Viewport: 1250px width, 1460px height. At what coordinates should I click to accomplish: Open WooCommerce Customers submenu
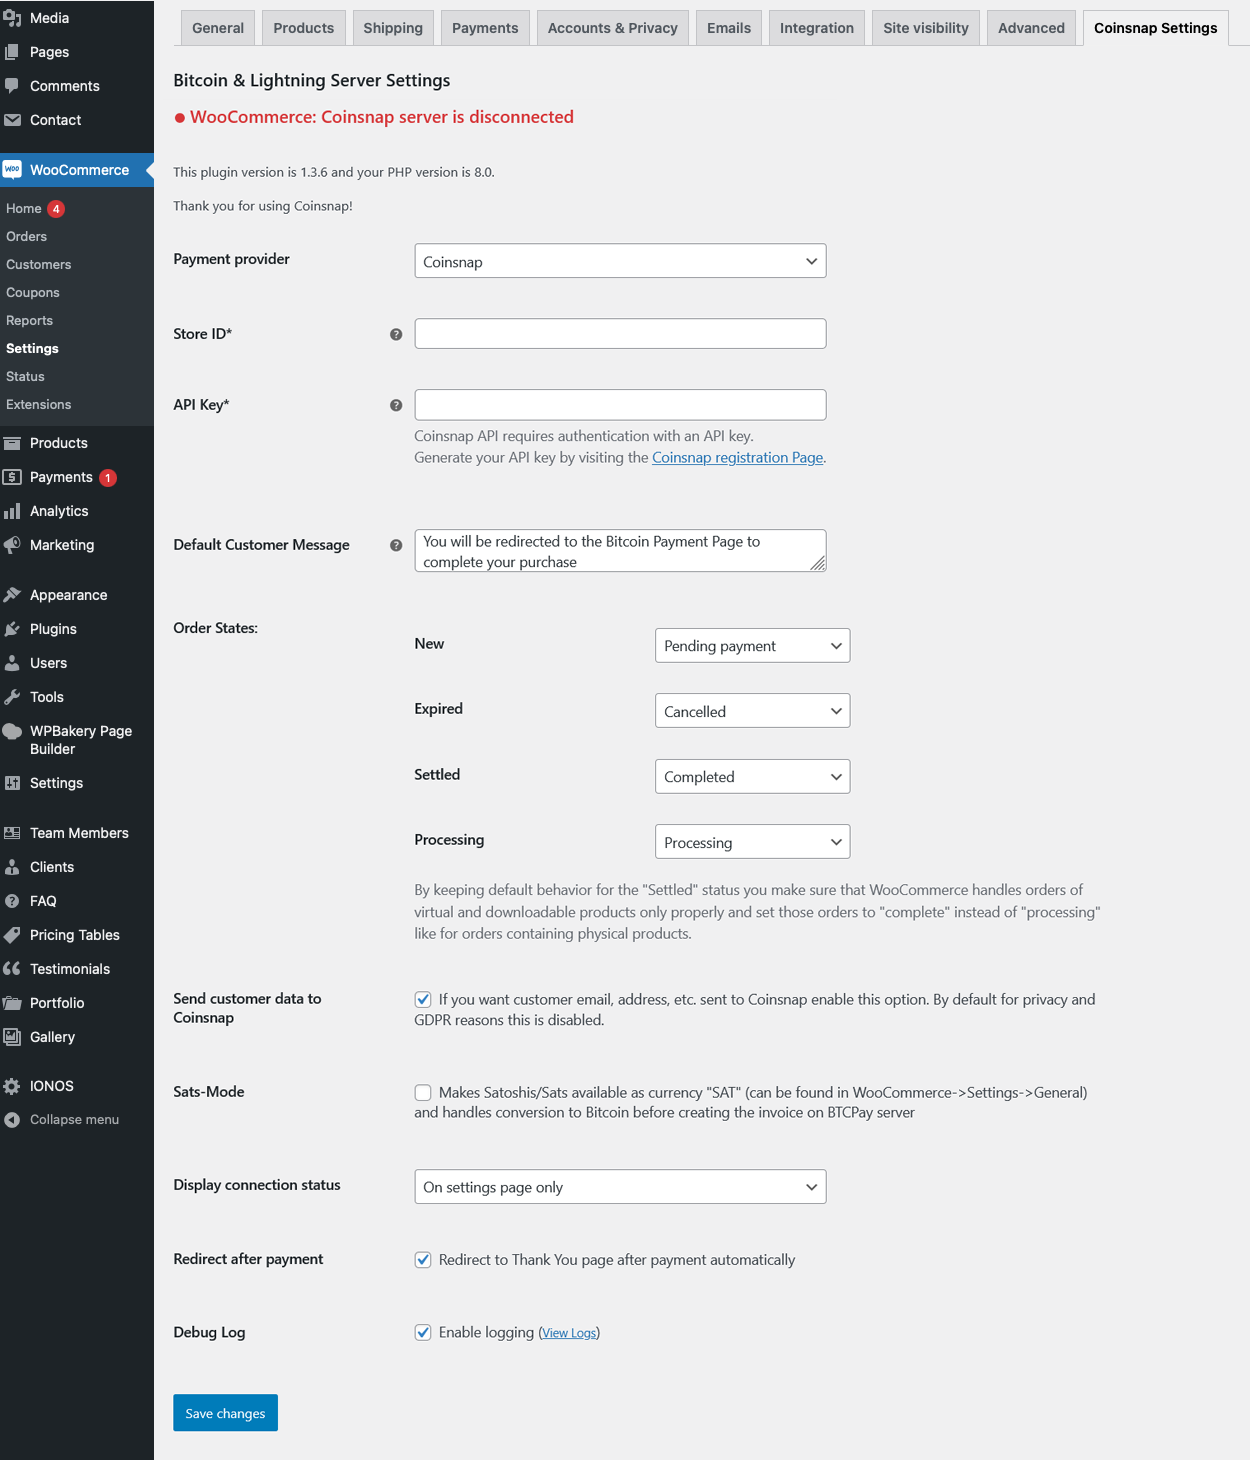point(39,265)
